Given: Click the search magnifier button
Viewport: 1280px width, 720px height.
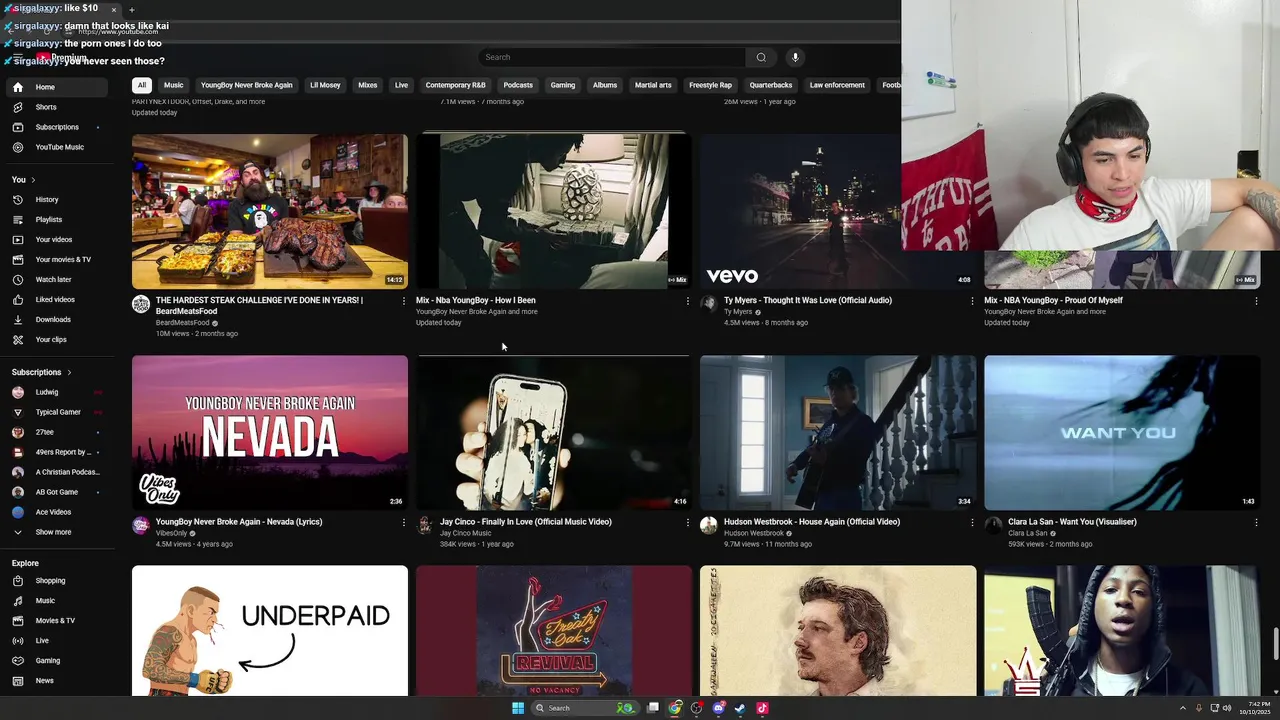Looking at the screenshot, I should (x=761, y=57).
